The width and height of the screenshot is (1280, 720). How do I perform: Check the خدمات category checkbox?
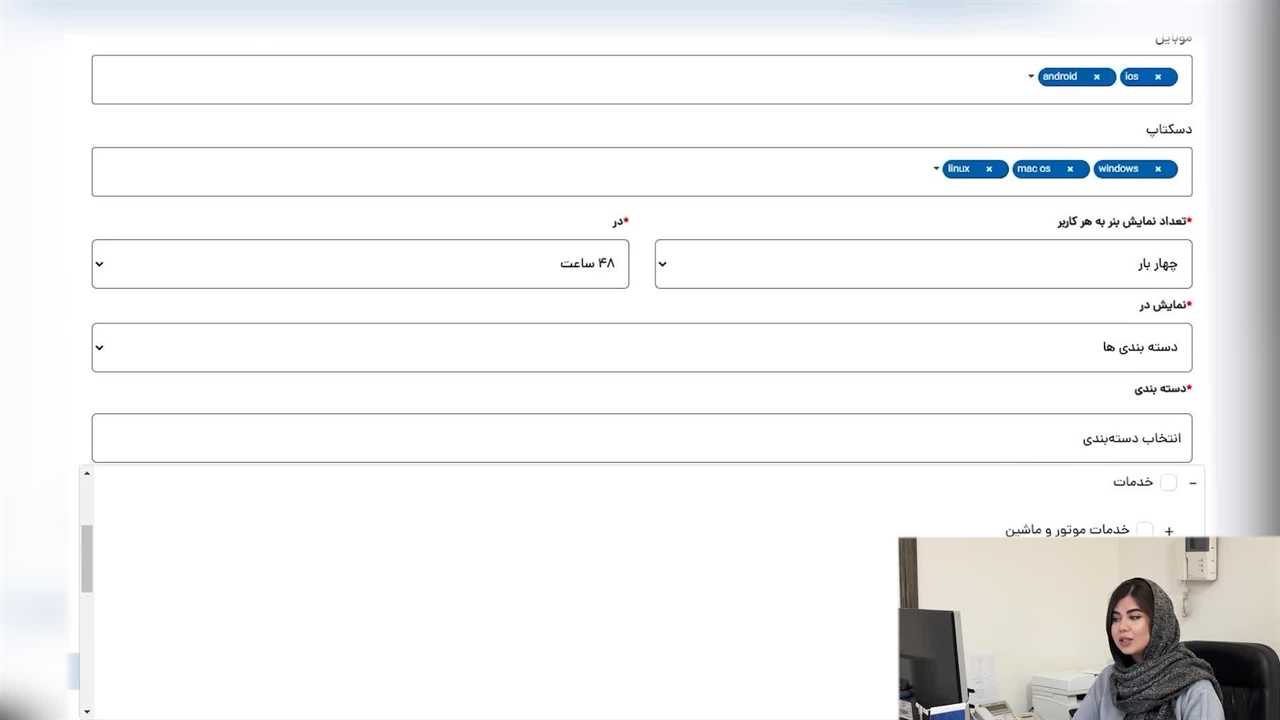pos(1168,482)
